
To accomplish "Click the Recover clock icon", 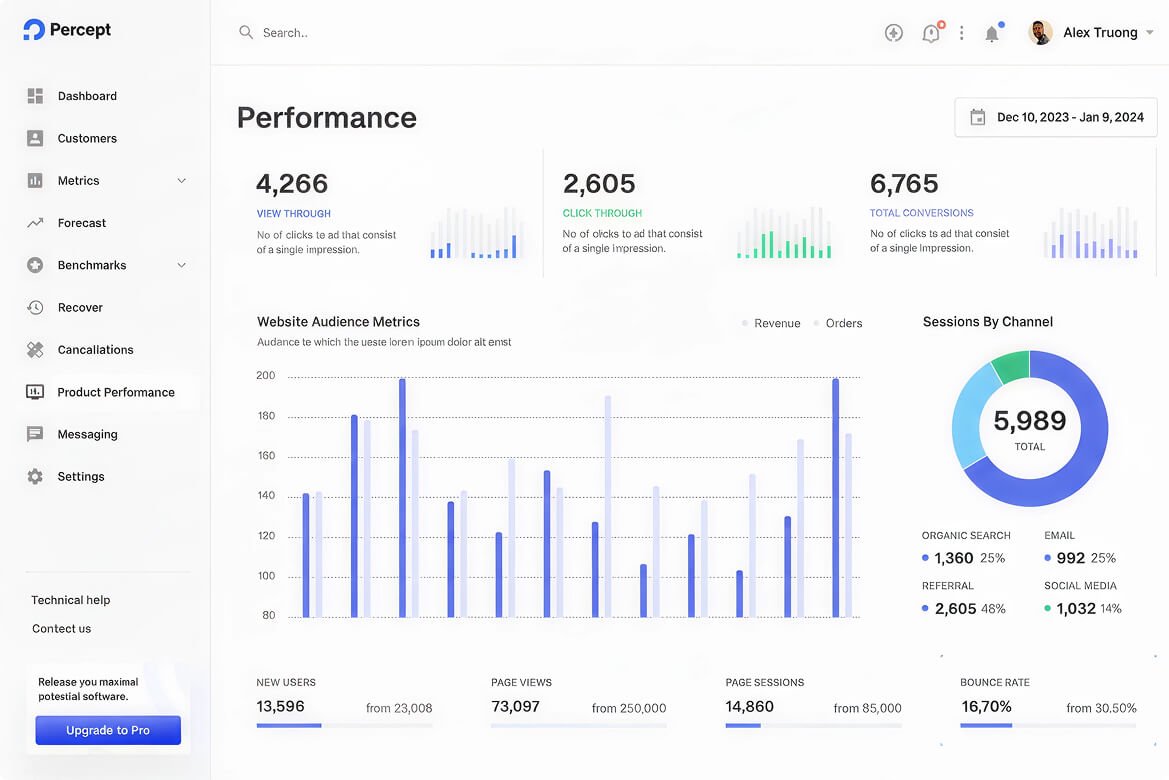I will 35,307.
